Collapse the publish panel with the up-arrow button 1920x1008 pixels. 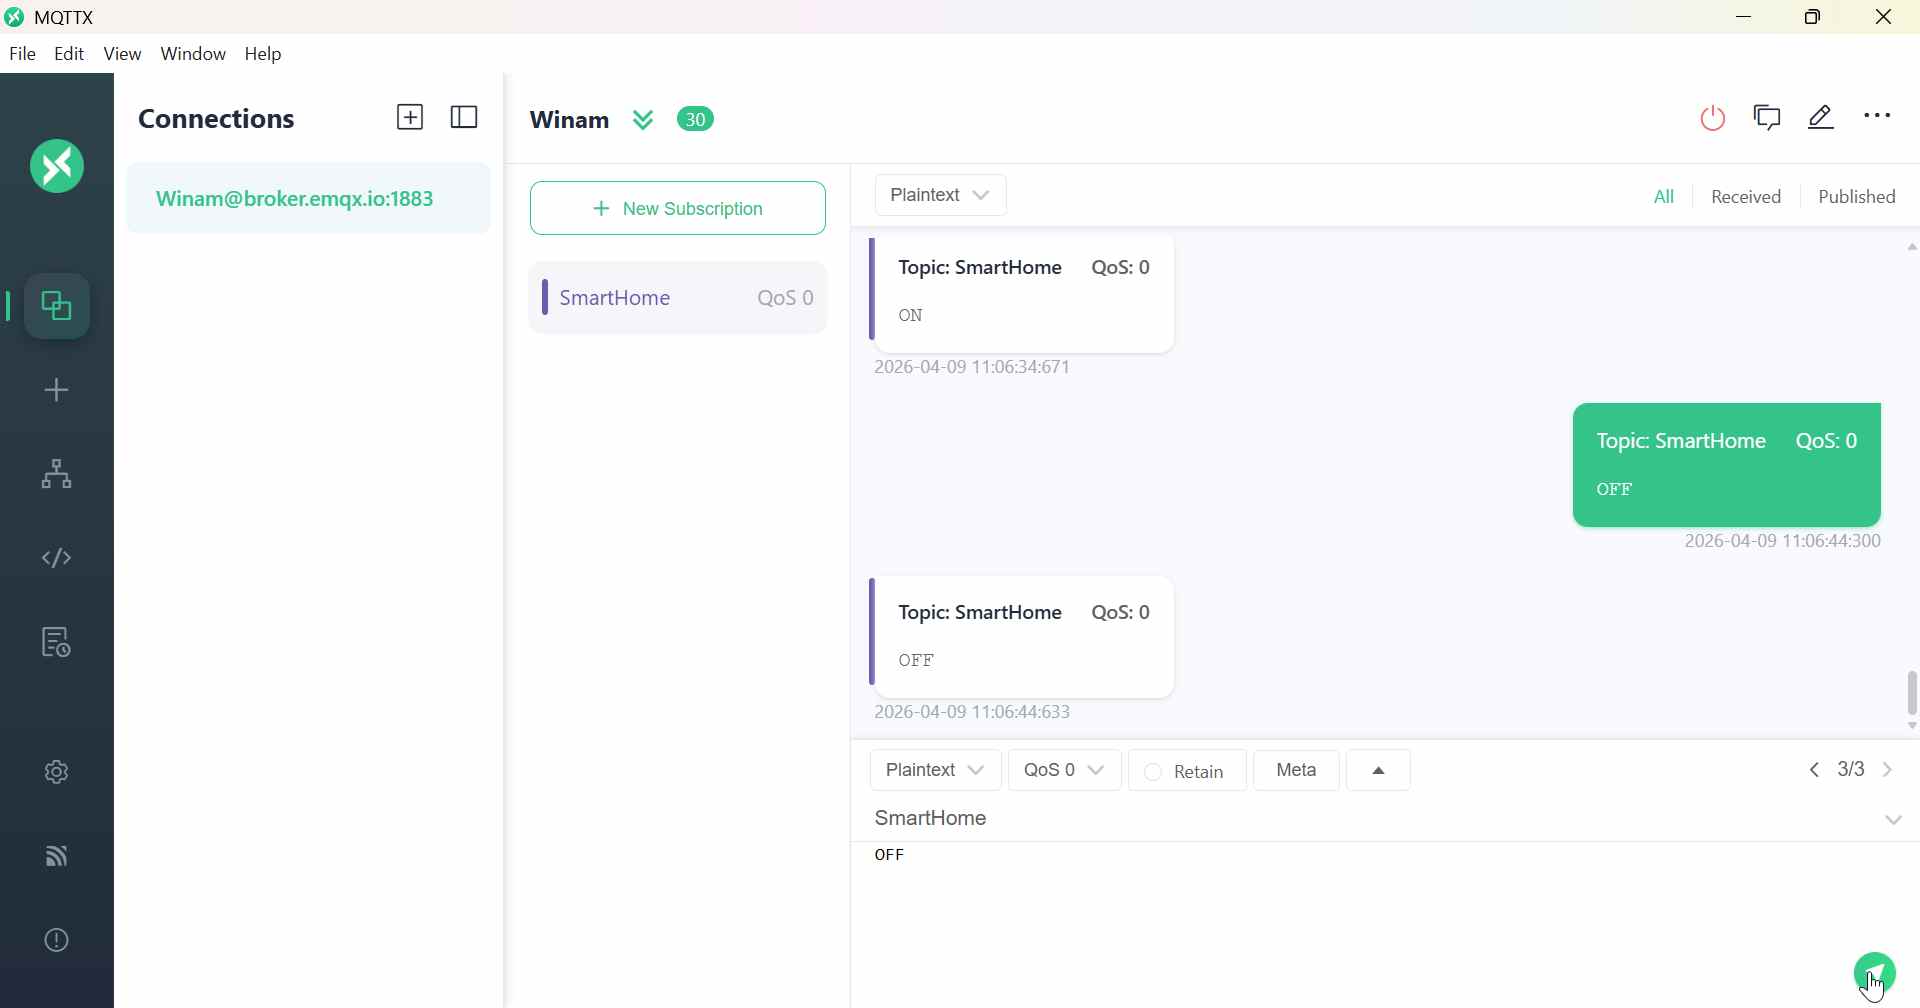[x=1379, y=771]
